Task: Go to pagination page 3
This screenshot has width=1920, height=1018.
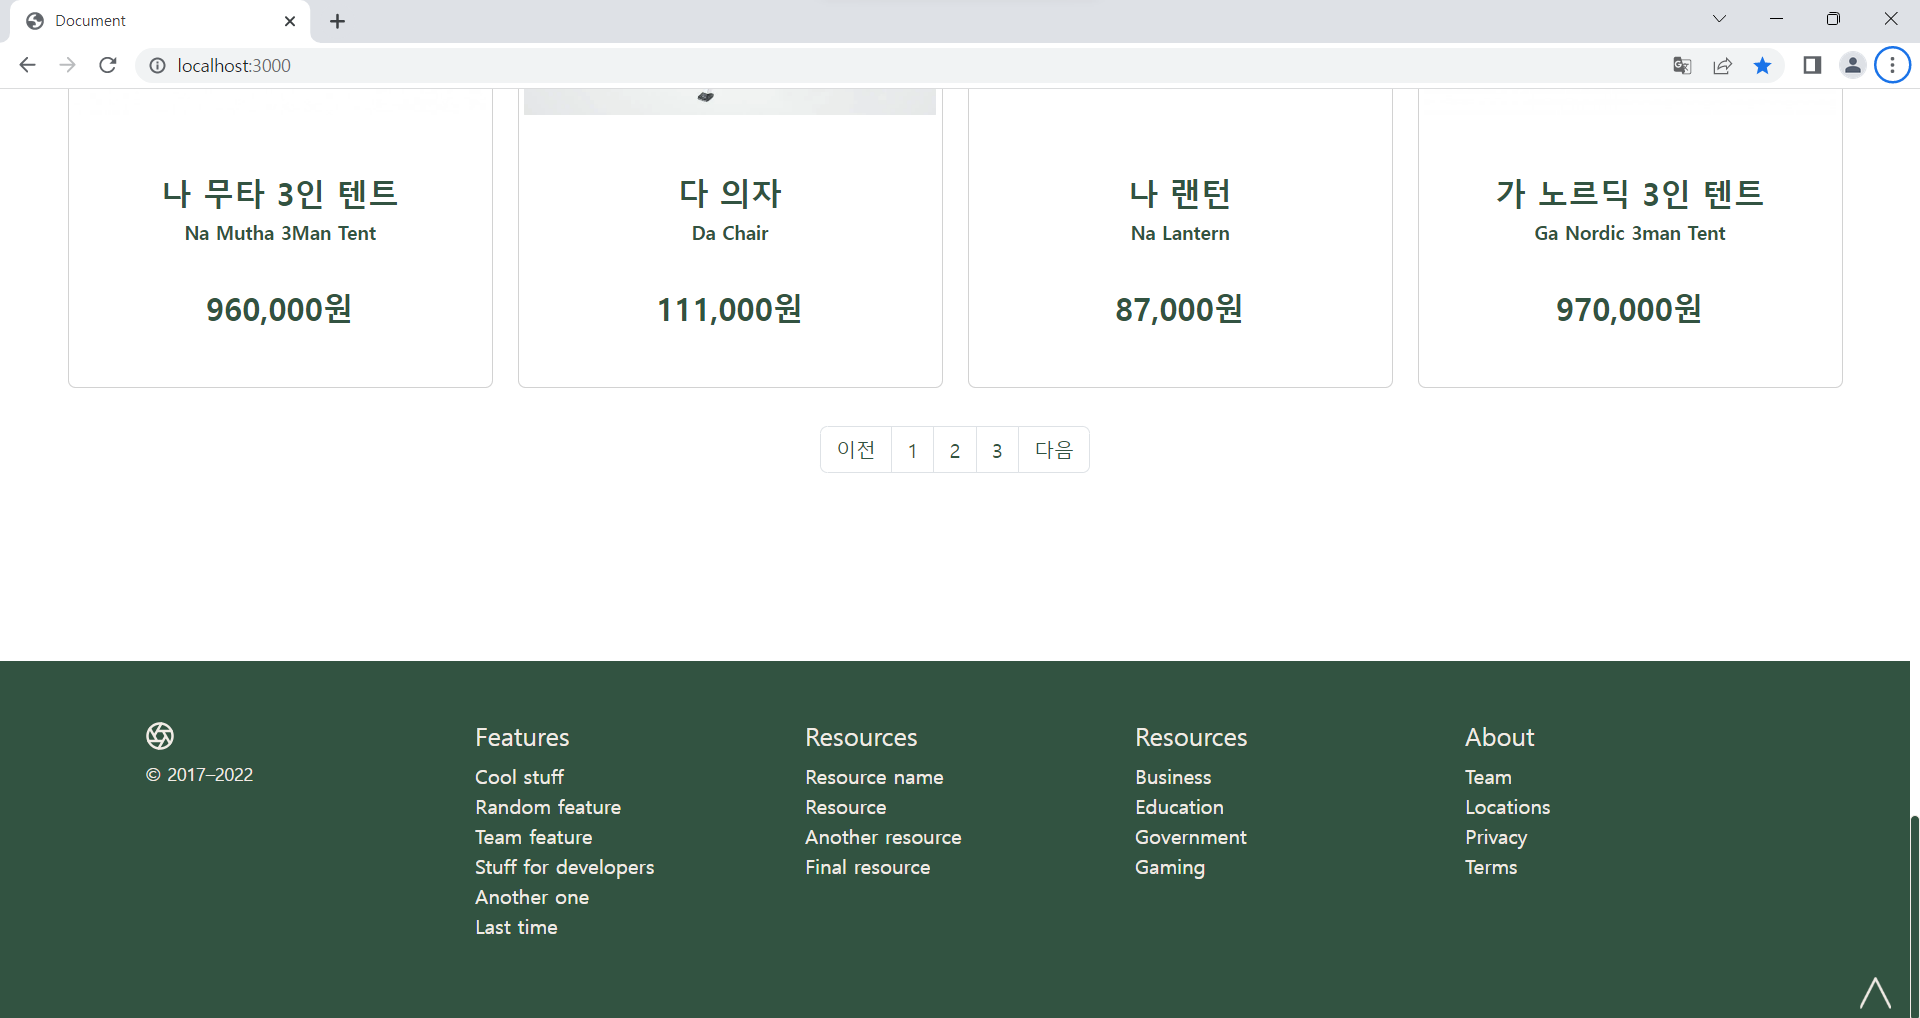Action: click(997, 450)
